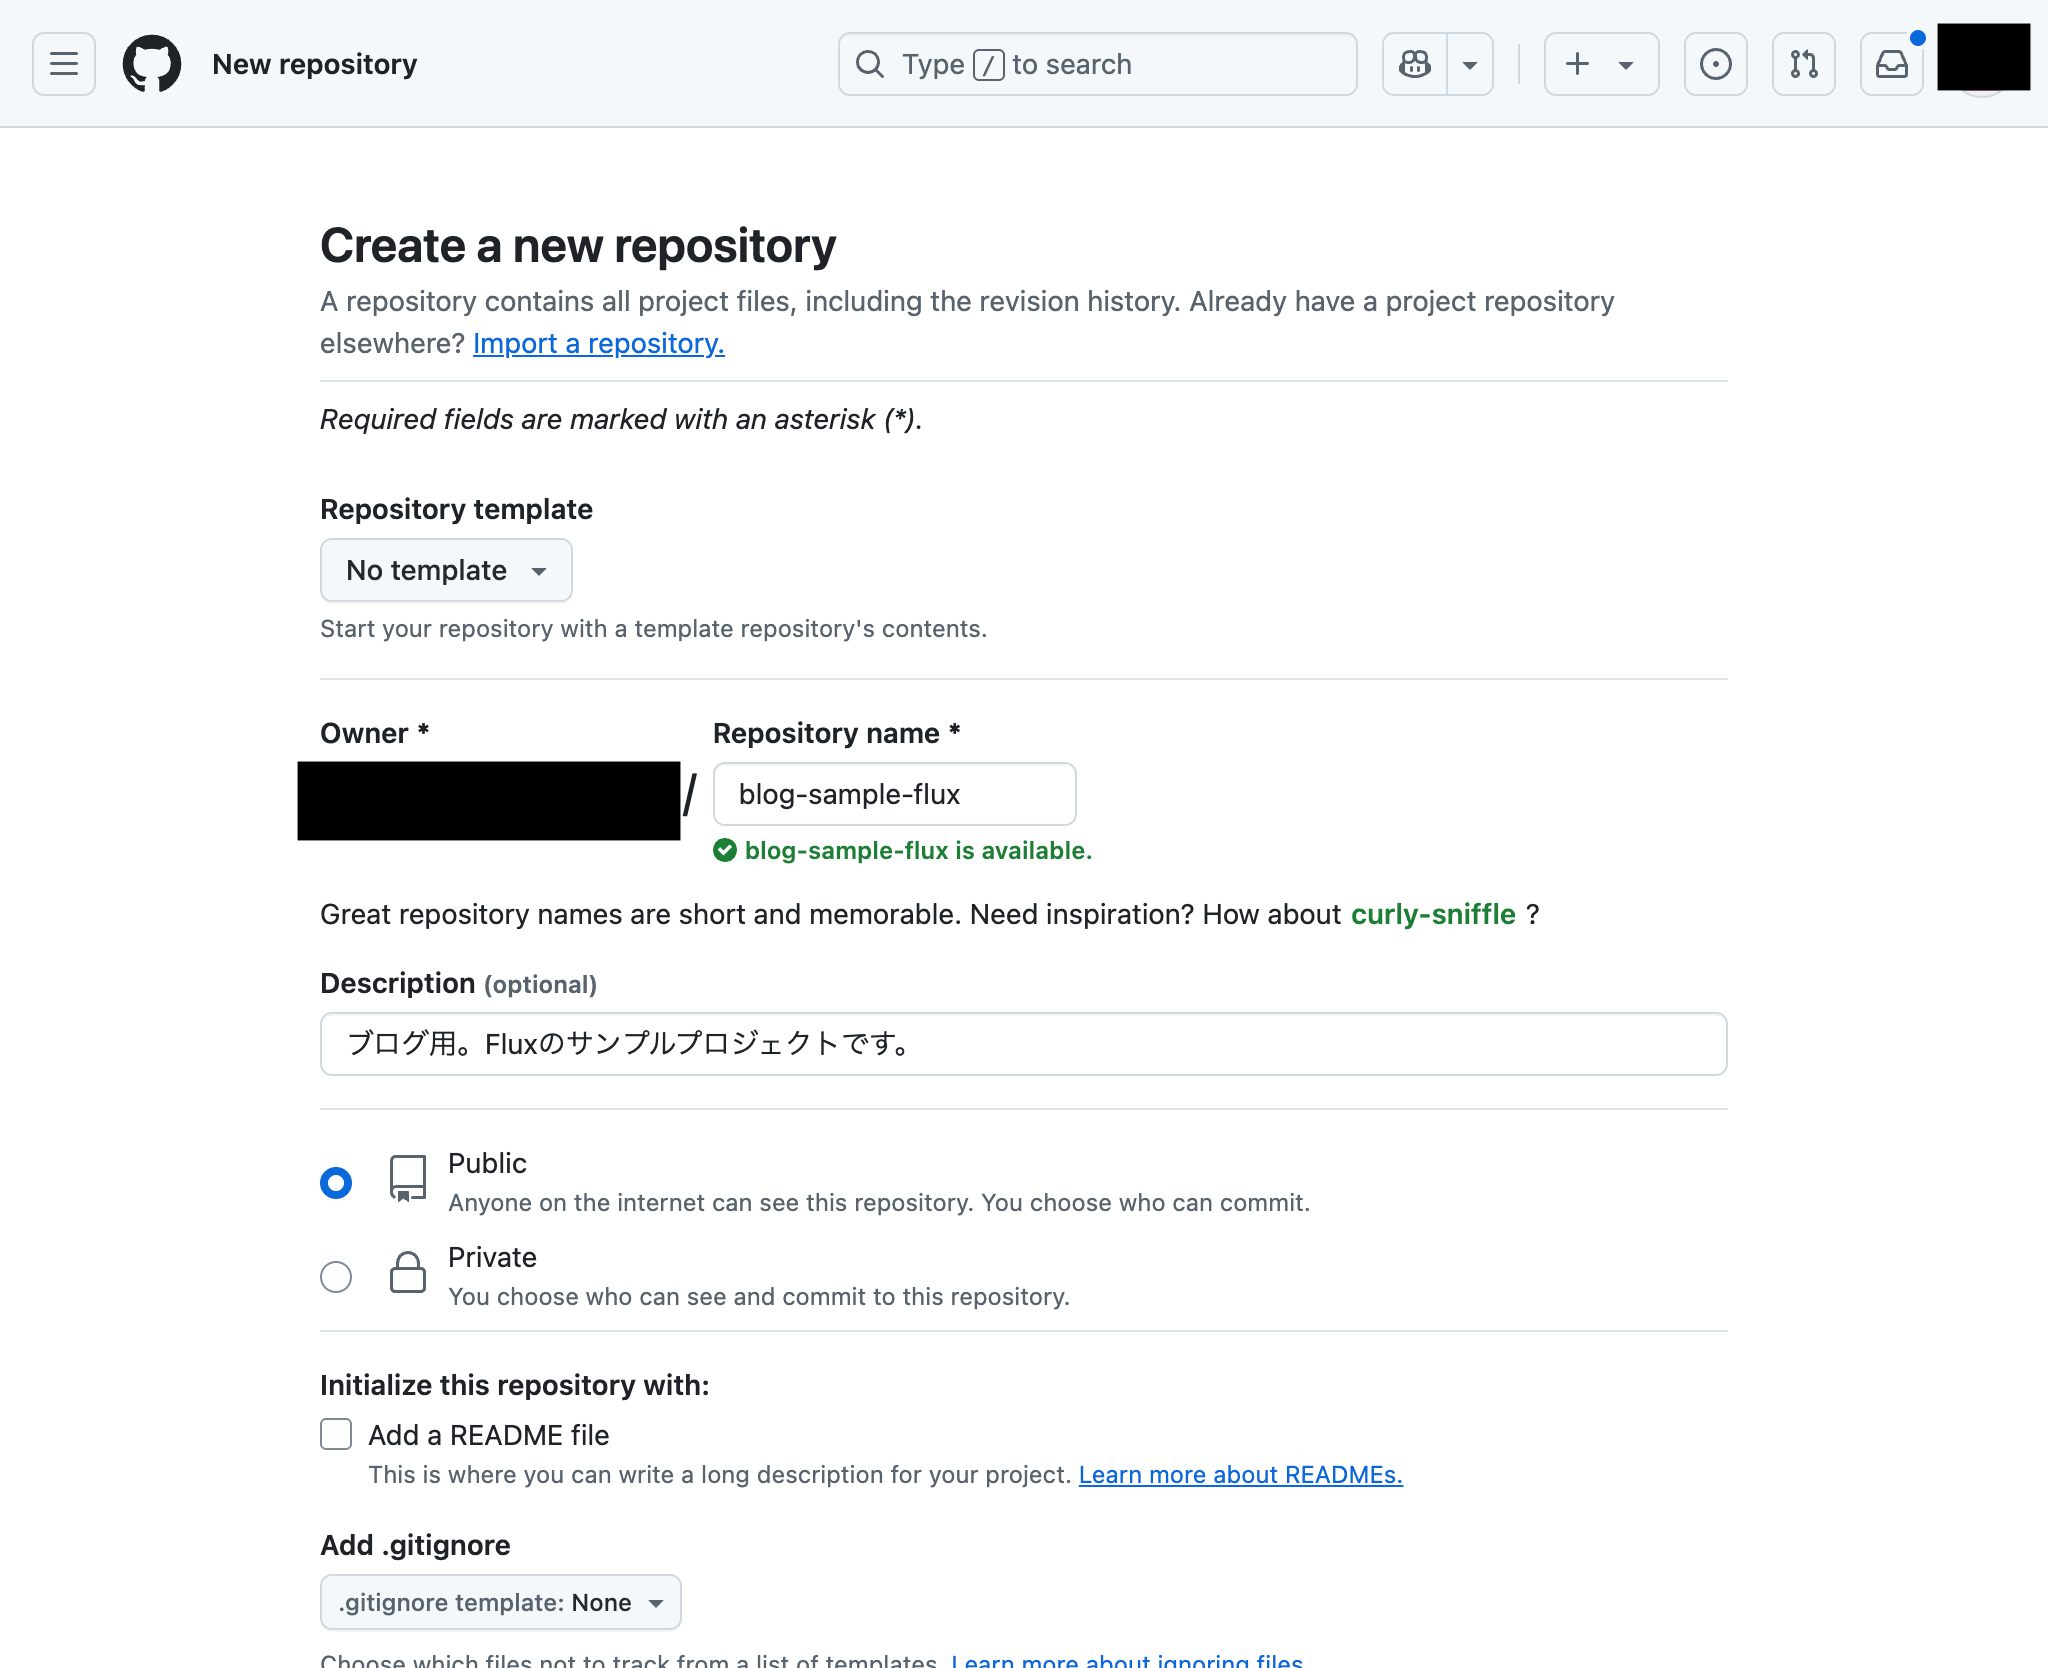Open the Issues circle-dot icon
This screenshot has width=2048, height=1668.
[x=1715, y=64]
